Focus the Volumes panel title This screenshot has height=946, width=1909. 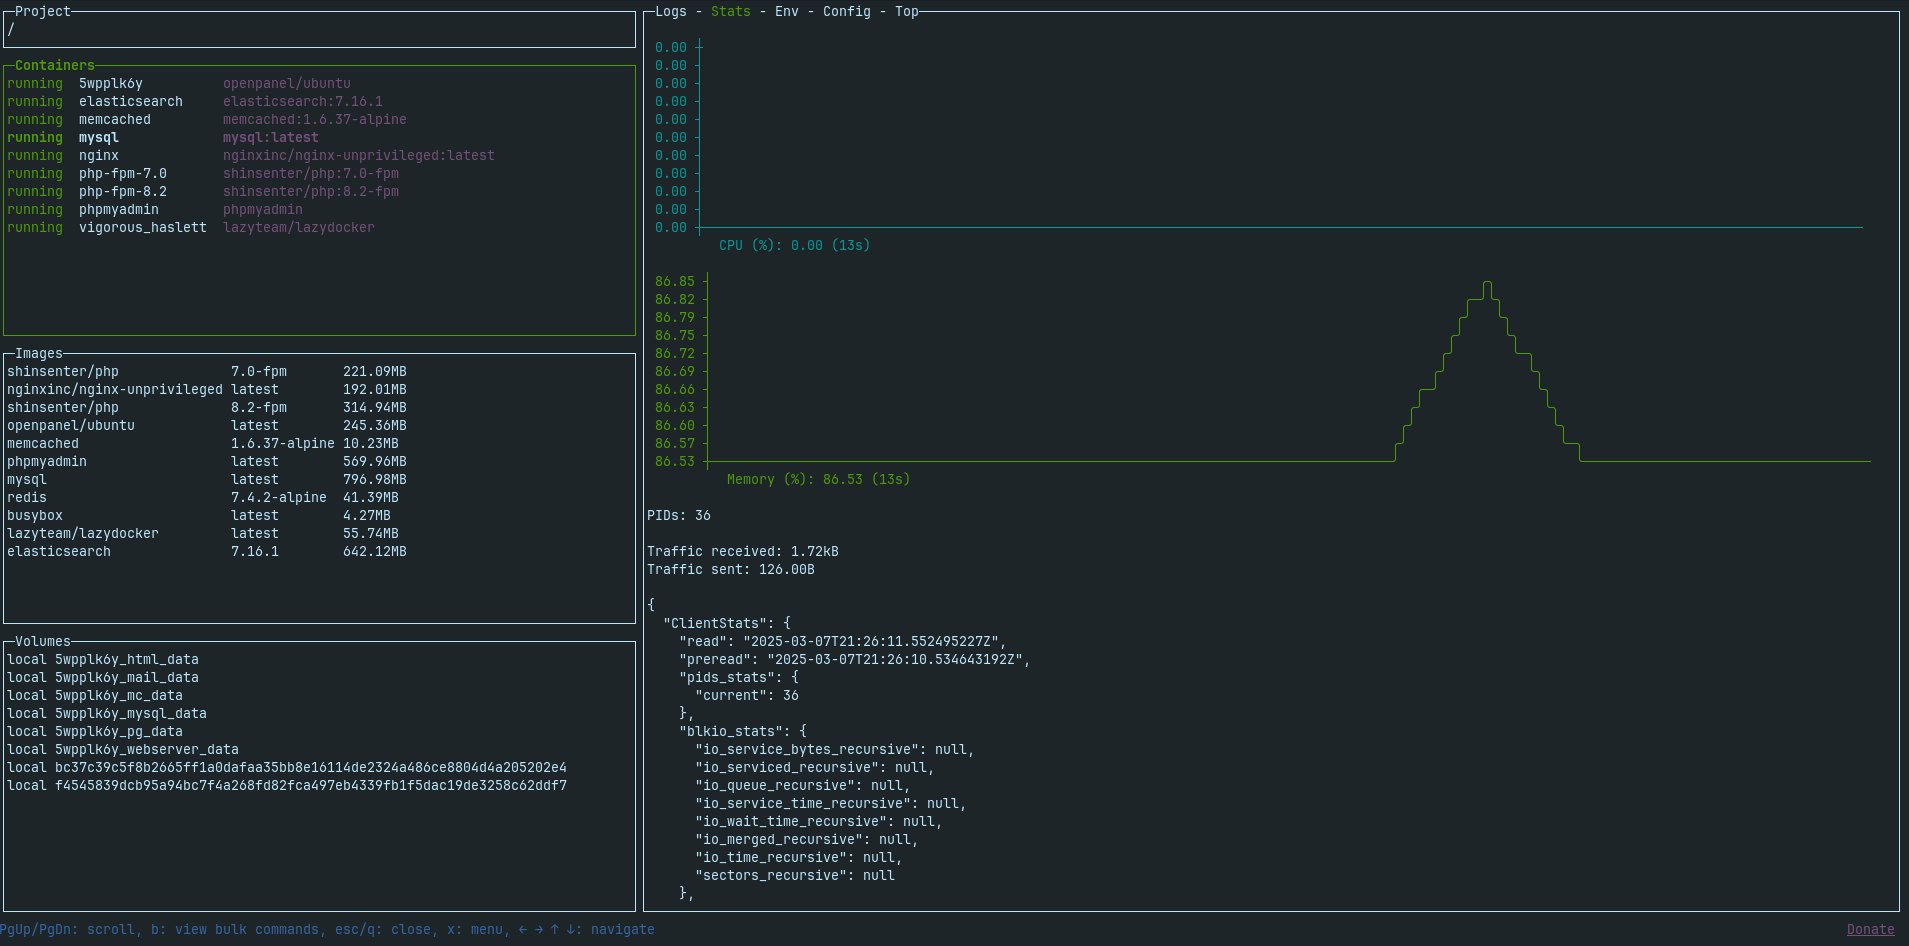43,641
